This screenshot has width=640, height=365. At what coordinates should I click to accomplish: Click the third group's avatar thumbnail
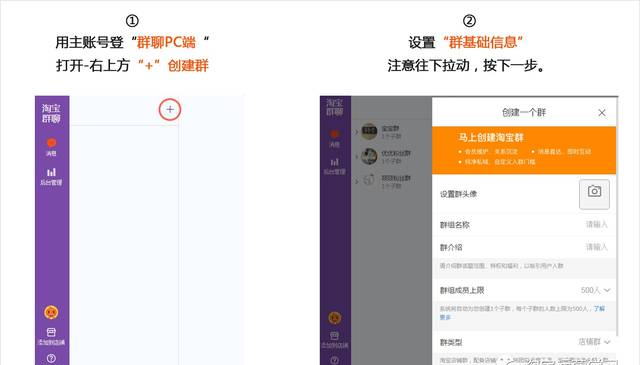coord(369,180)
